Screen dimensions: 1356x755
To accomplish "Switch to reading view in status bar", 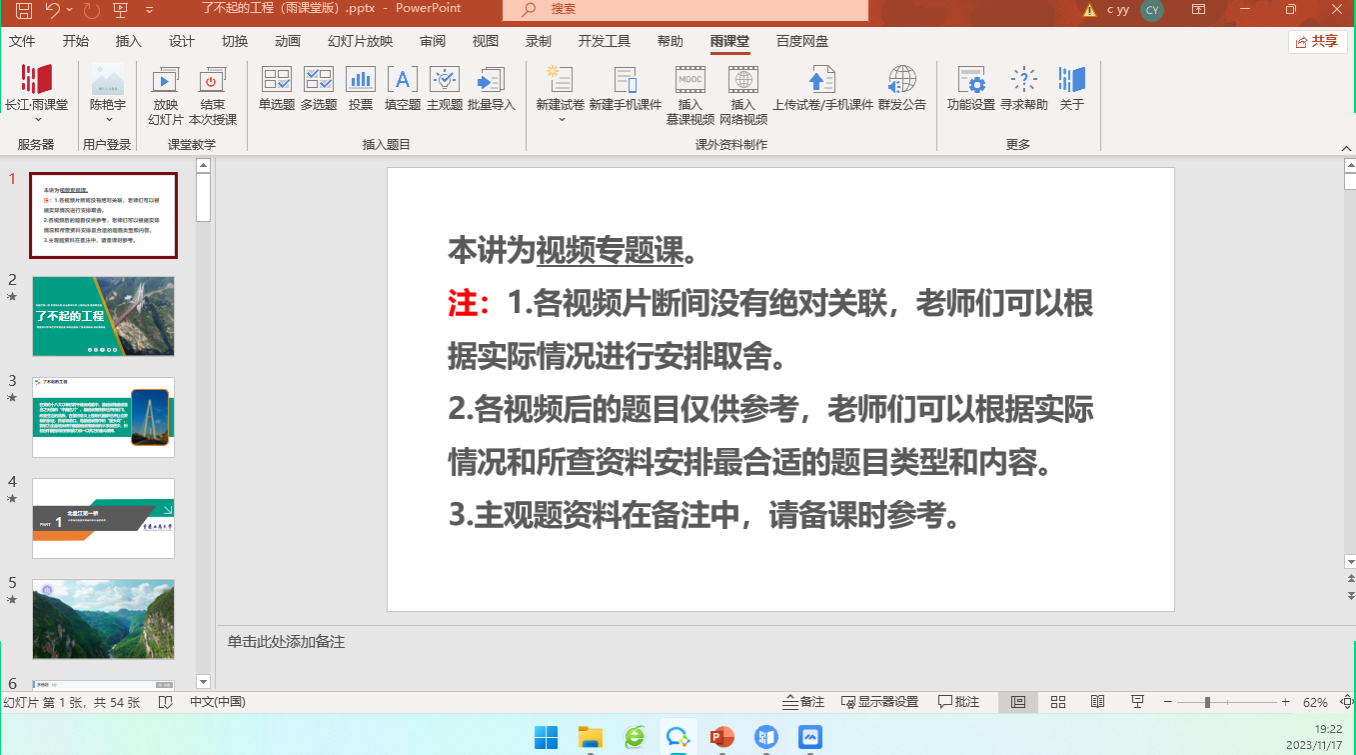I will coord(1097,702).
